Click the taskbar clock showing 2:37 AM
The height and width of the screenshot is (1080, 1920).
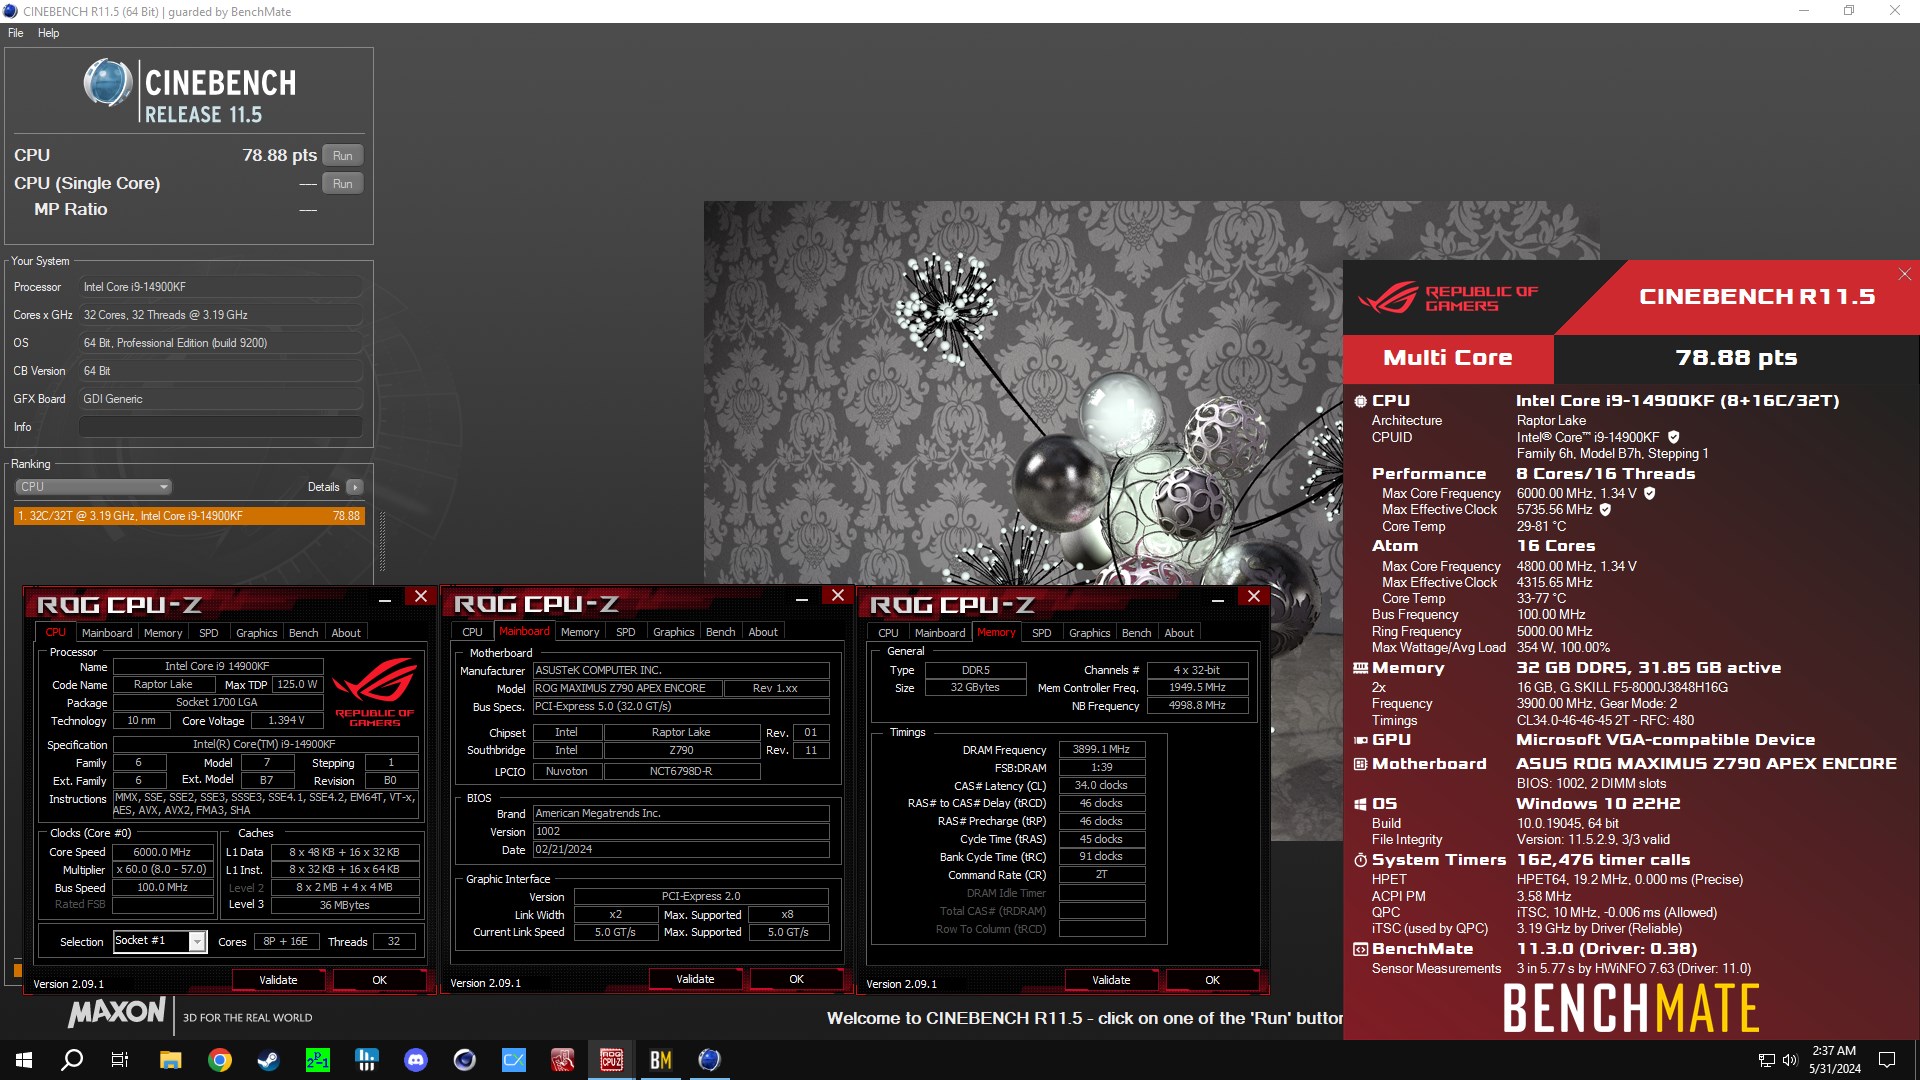[1834, 1060]
